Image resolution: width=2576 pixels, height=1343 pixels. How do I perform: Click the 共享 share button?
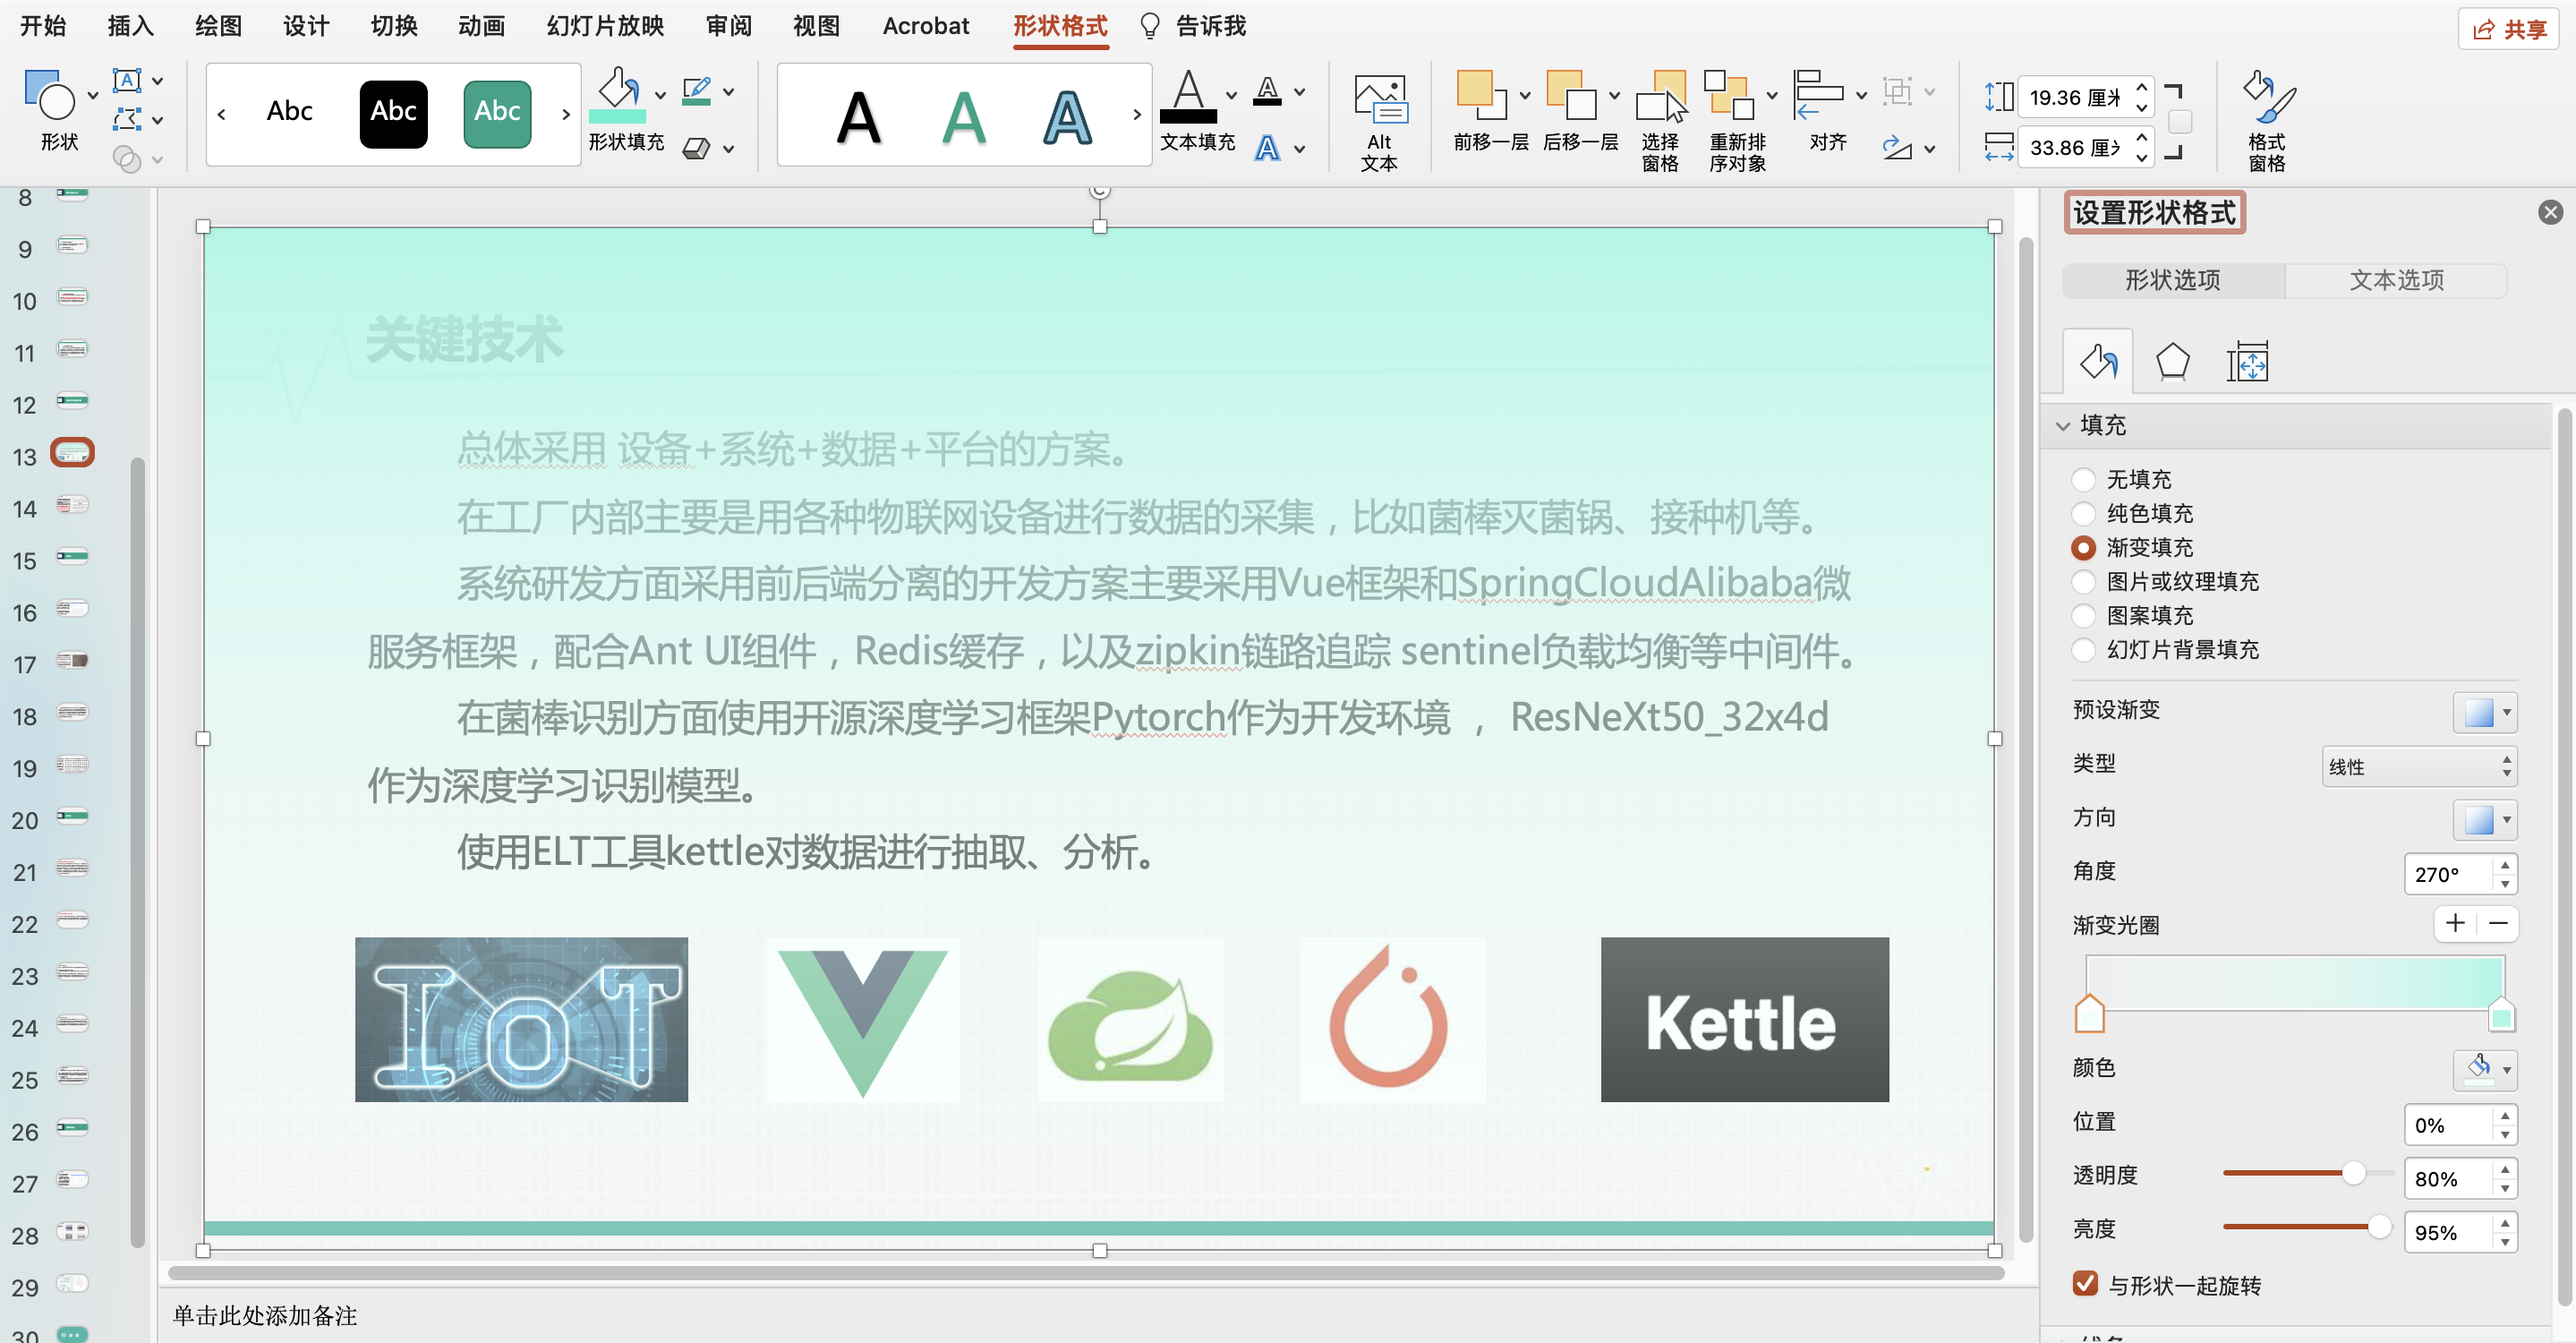click(2509, 29)
